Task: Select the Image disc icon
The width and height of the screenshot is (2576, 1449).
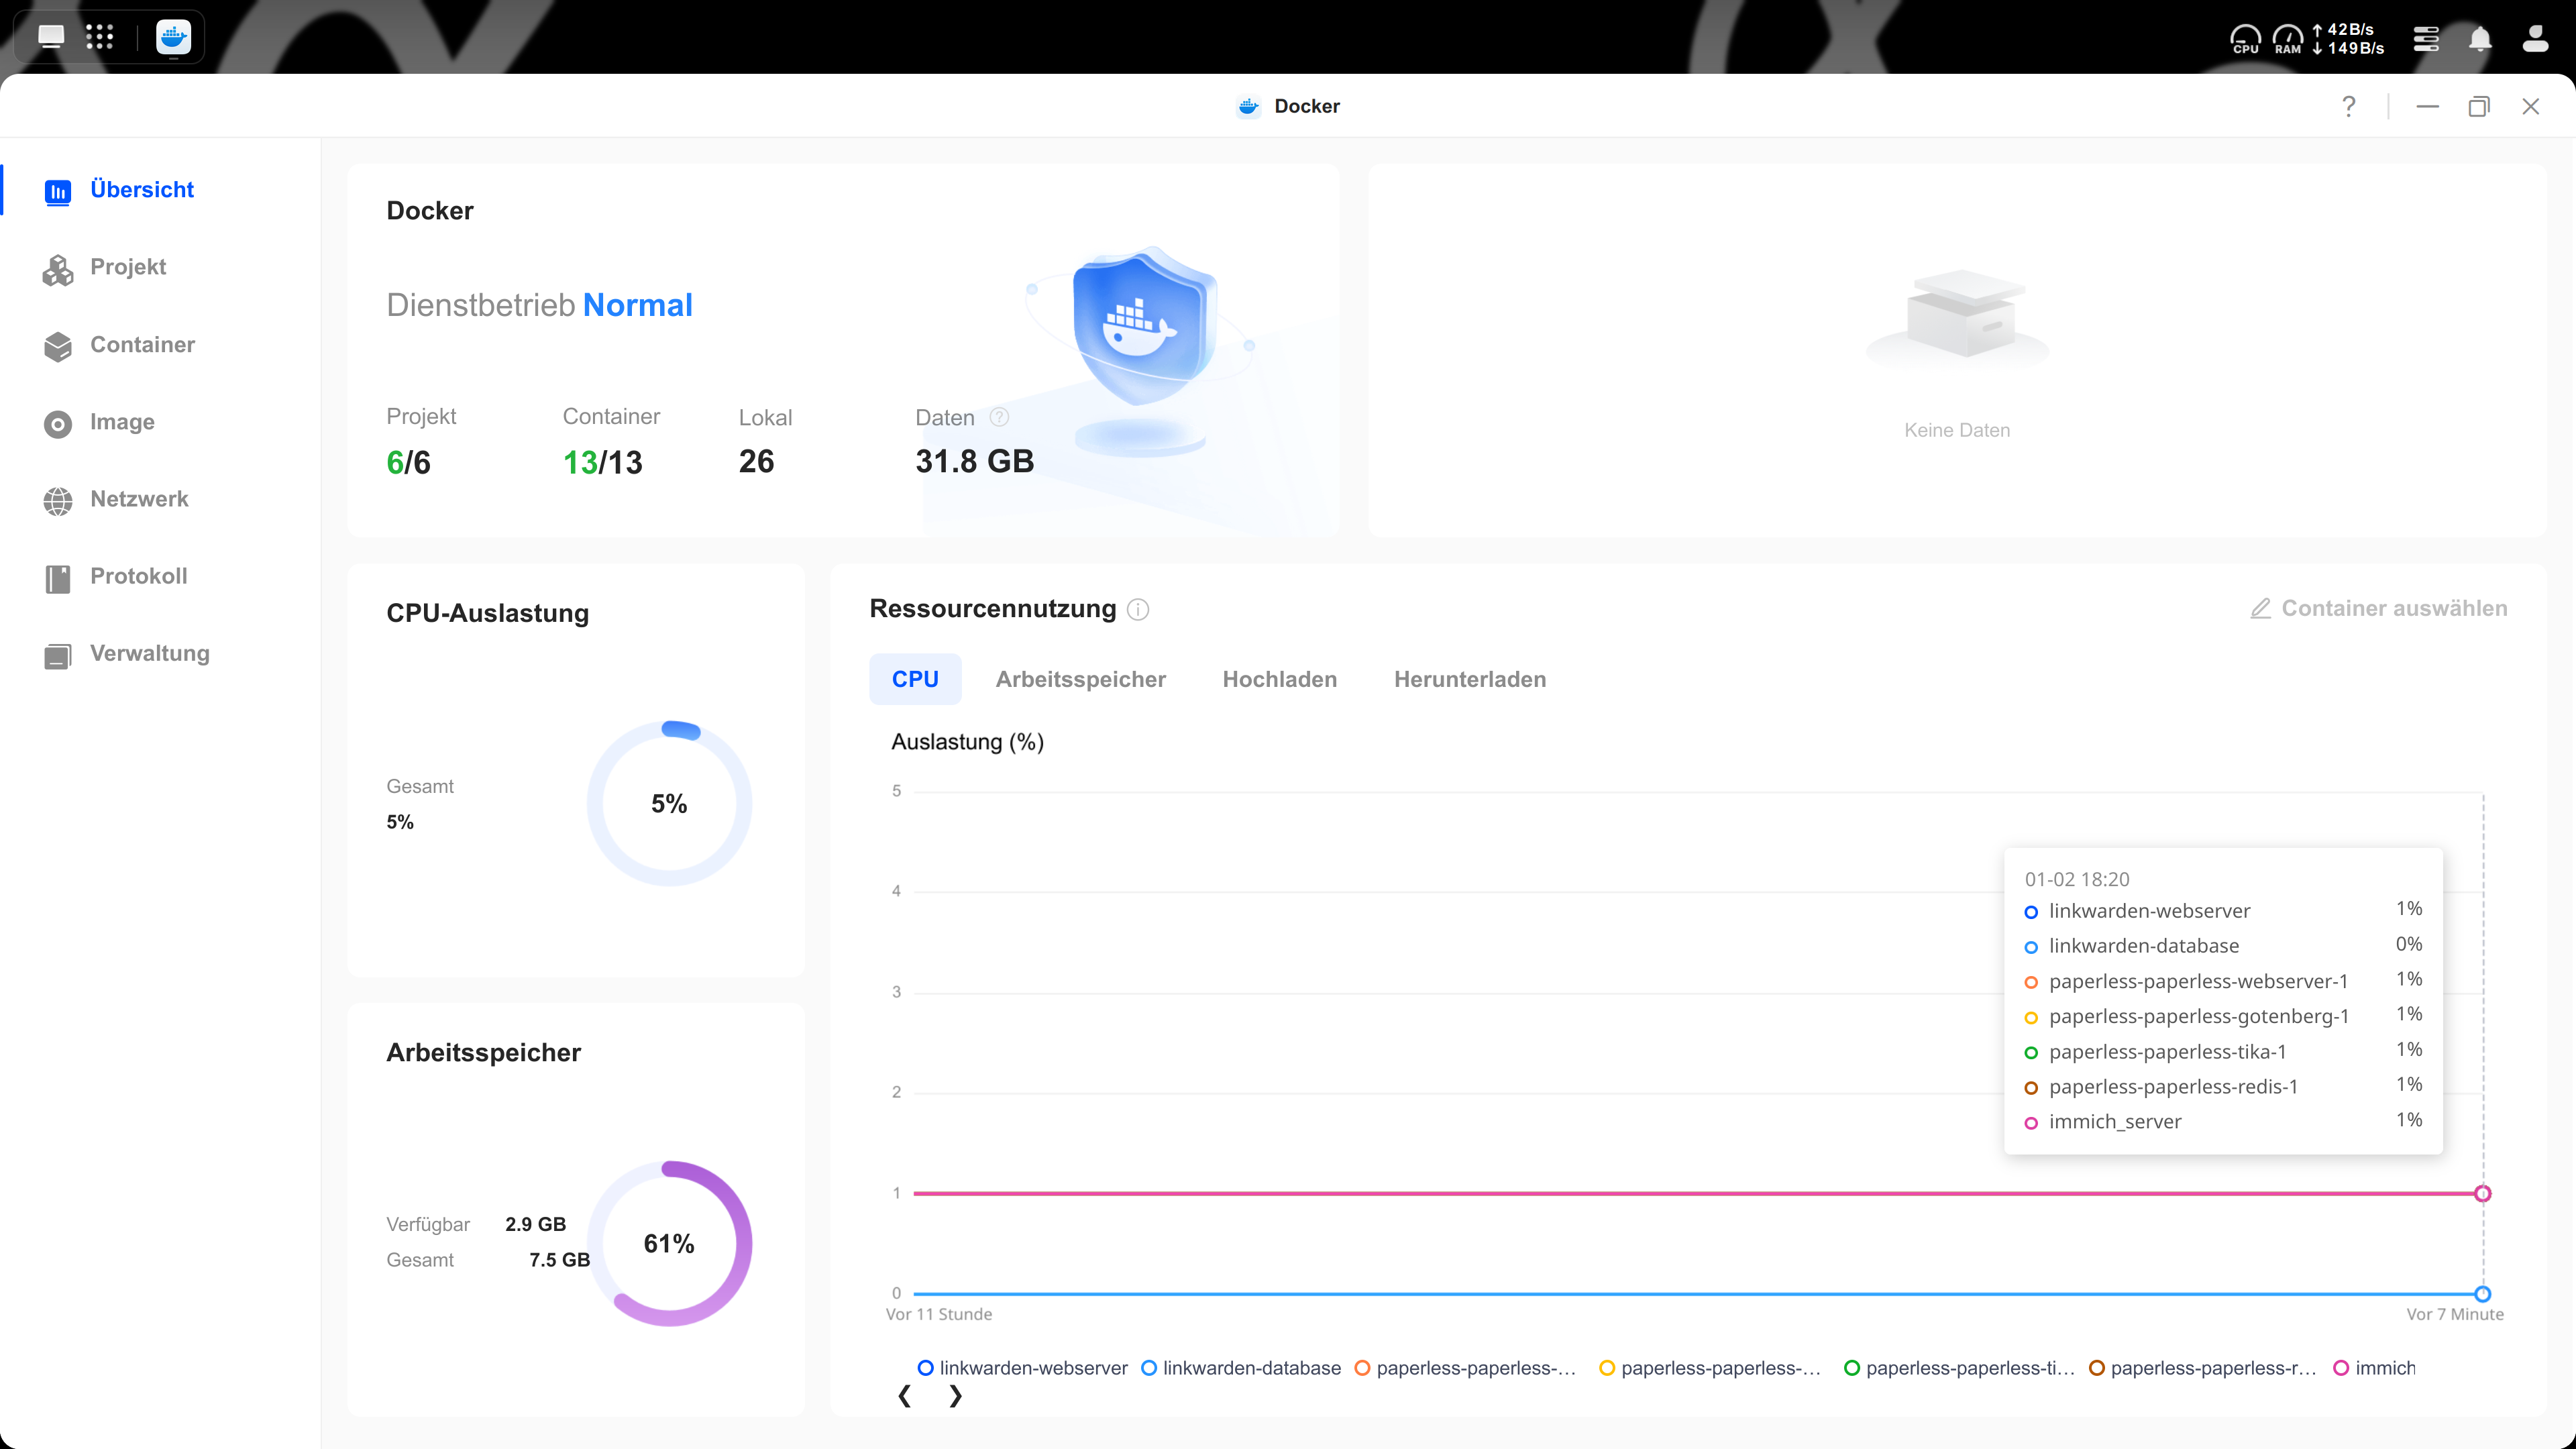Action: (x=58, y=424)
